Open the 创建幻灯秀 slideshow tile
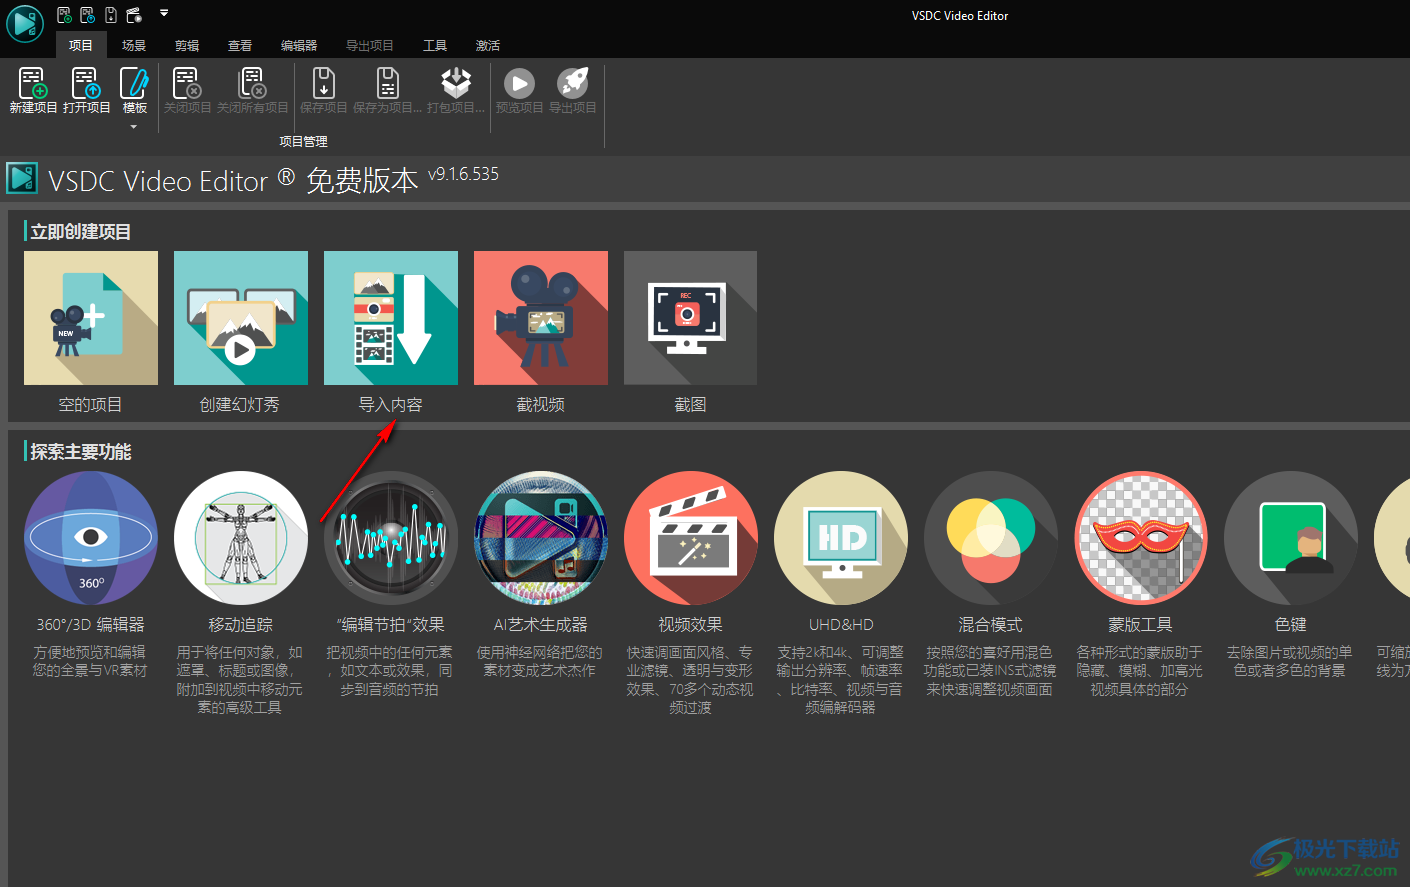The image size is (1410, 887). click(x=241, y=318)
